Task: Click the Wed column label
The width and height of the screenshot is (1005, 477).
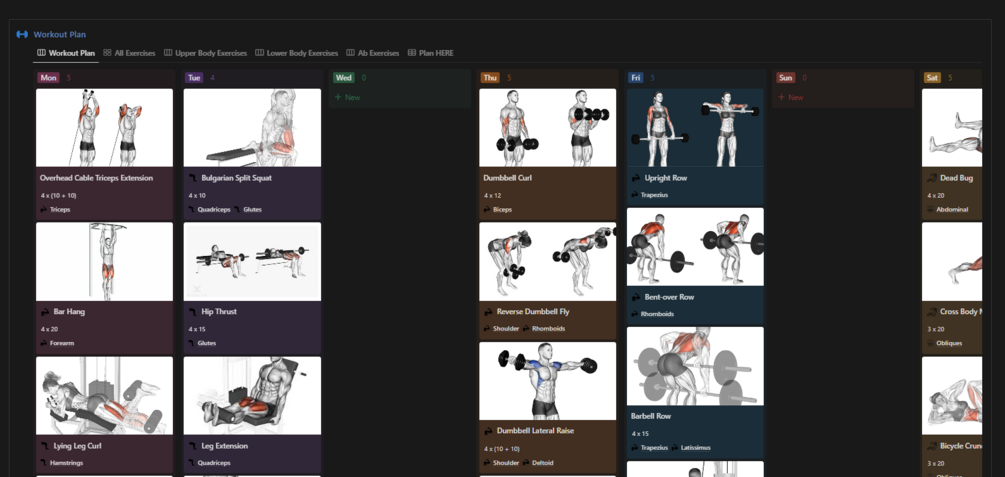Action: pos(344,78)
